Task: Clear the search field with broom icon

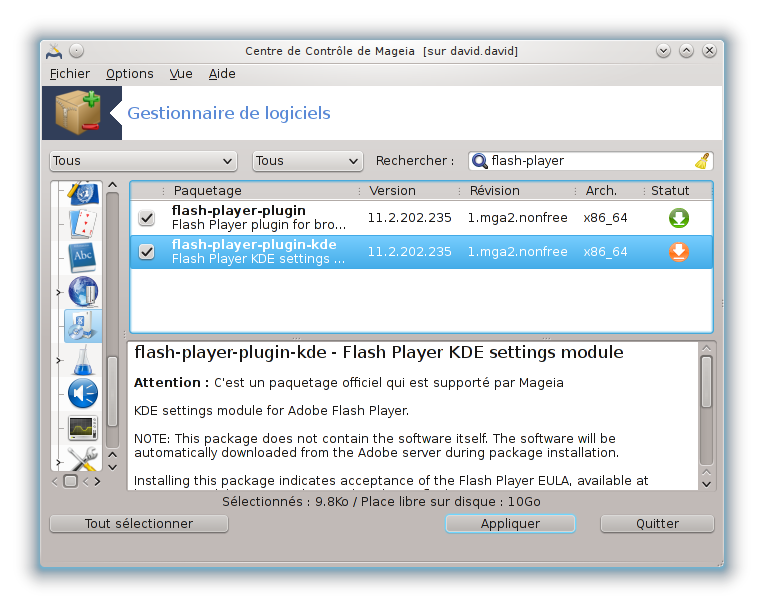Action: pyautogui.click(x=702, y=161)
